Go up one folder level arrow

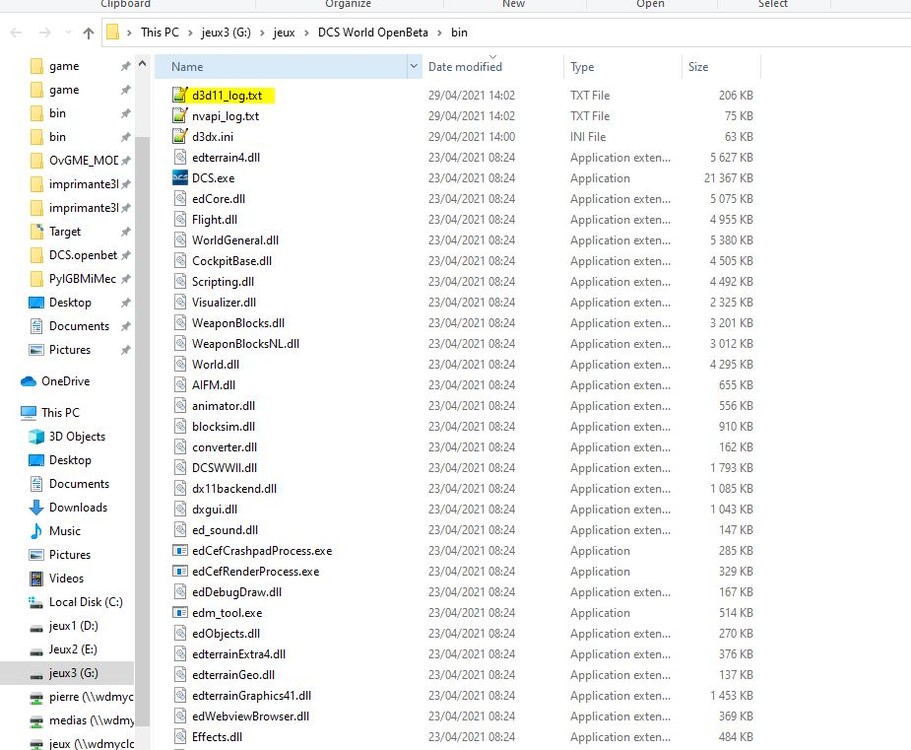[88, 33]
